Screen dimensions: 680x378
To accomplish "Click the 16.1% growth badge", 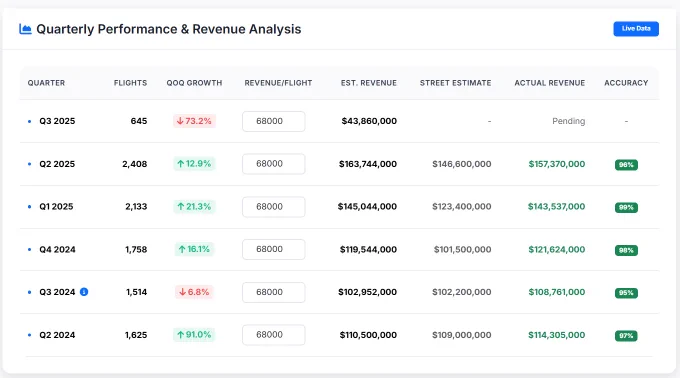I will click(x=194, y=249).
